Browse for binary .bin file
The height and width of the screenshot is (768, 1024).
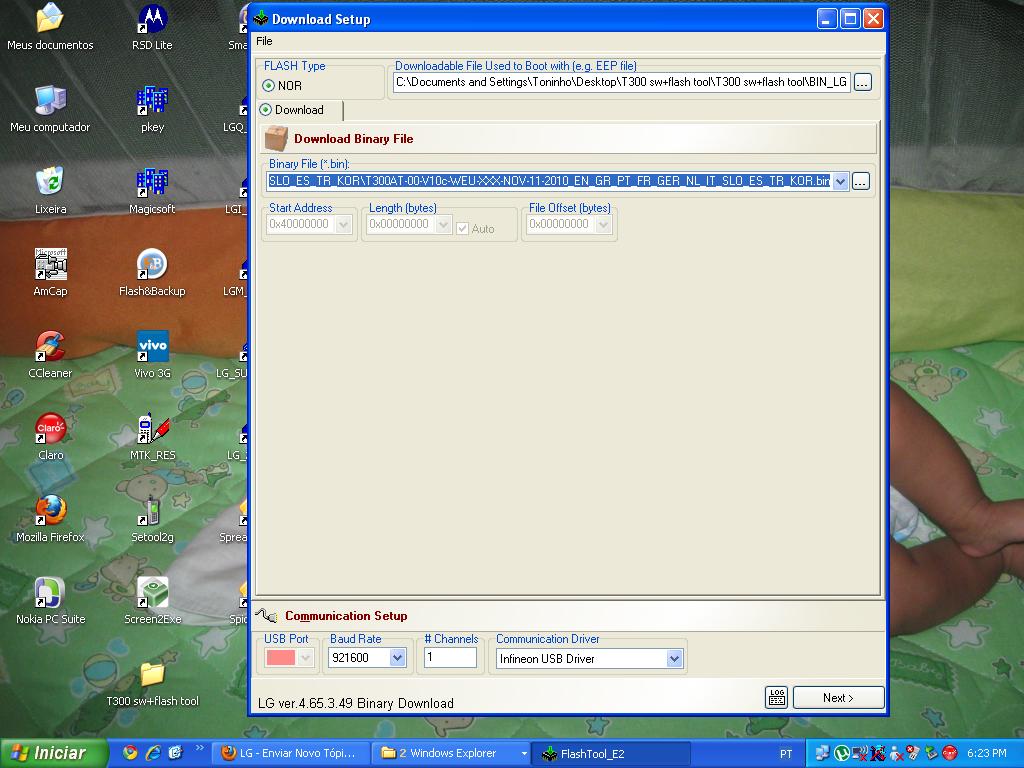pos(861,182)
